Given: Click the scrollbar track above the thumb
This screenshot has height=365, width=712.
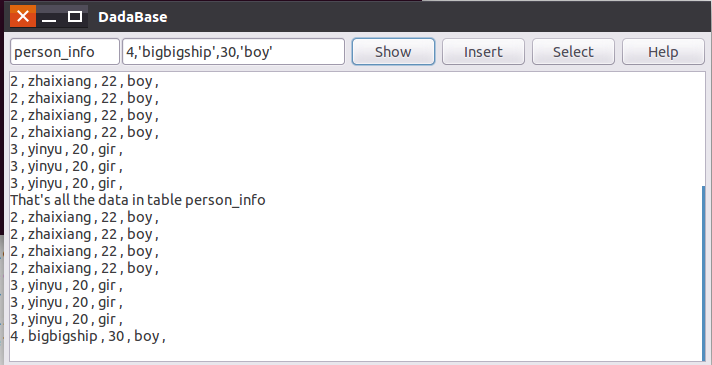Looking at the screenshot, I should (704, 128).
